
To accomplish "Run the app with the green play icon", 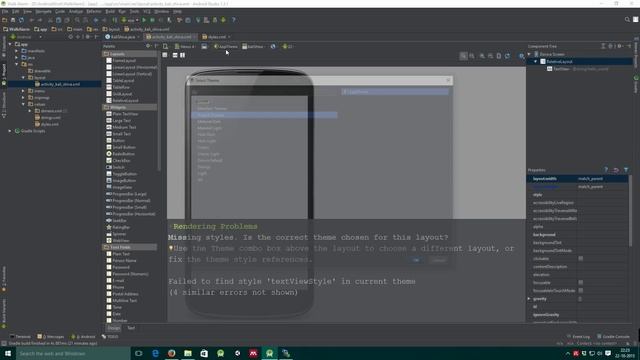I will [x=144, y=20].
